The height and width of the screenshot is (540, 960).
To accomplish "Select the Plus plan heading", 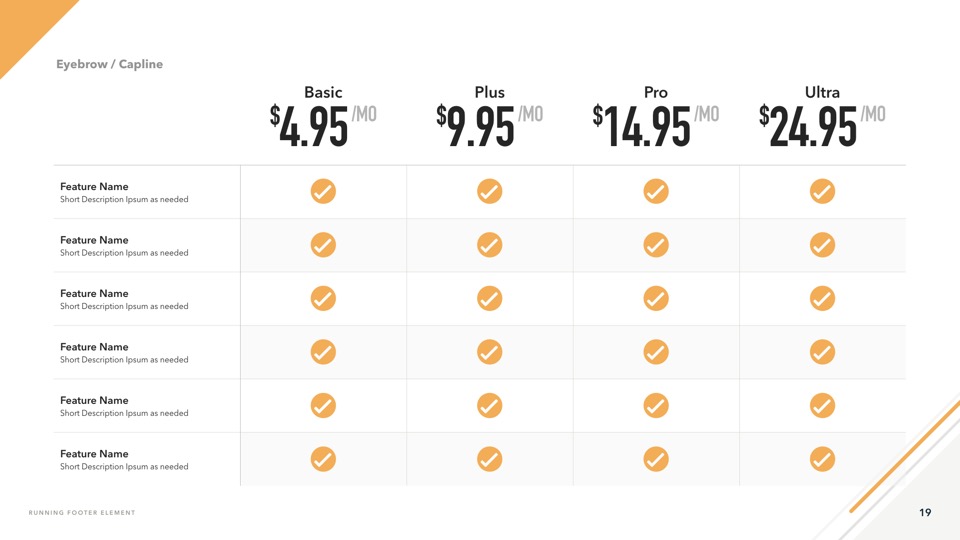I will pyautogui.click(x=490, y=93).
